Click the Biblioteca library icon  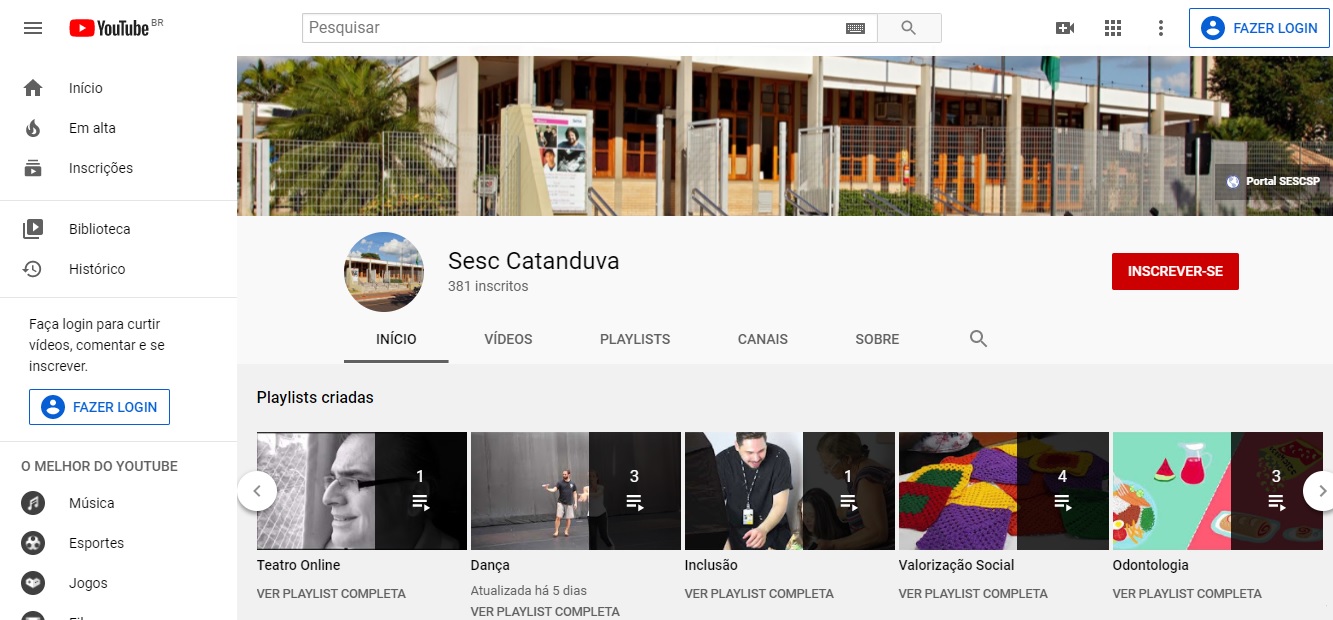tap(33, 229)
